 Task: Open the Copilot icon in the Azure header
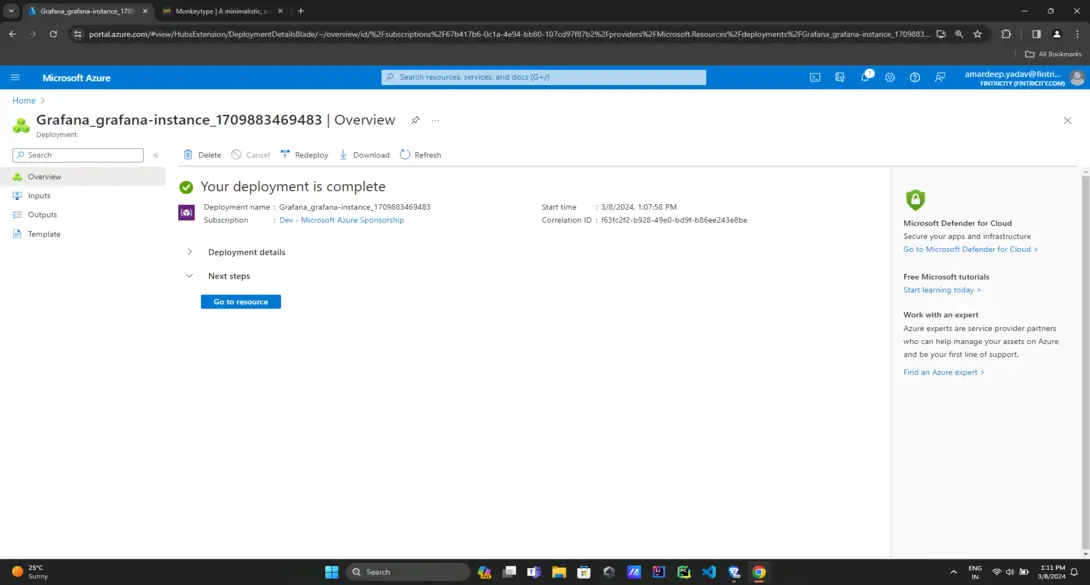coord(840,77)
